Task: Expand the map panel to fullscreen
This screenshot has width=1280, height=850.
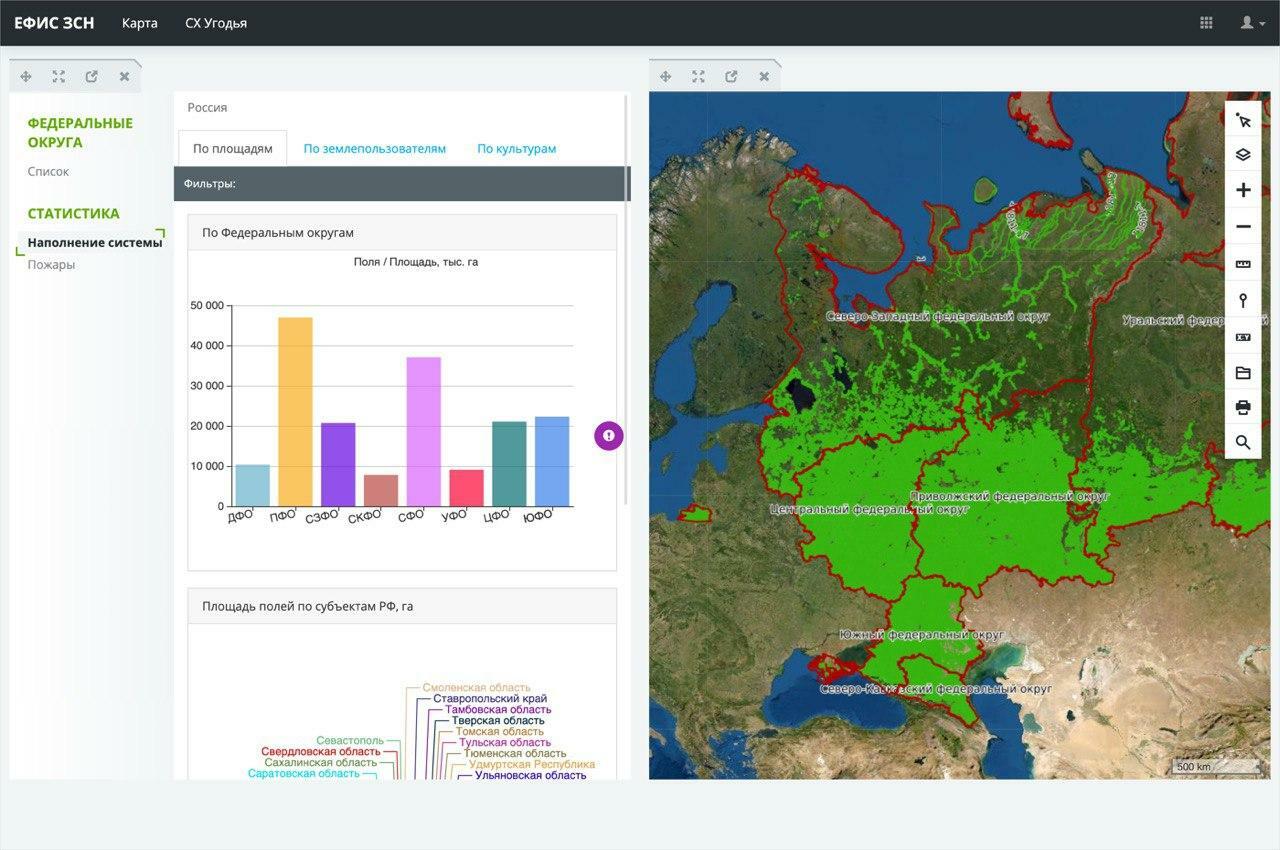Action: 698,76
